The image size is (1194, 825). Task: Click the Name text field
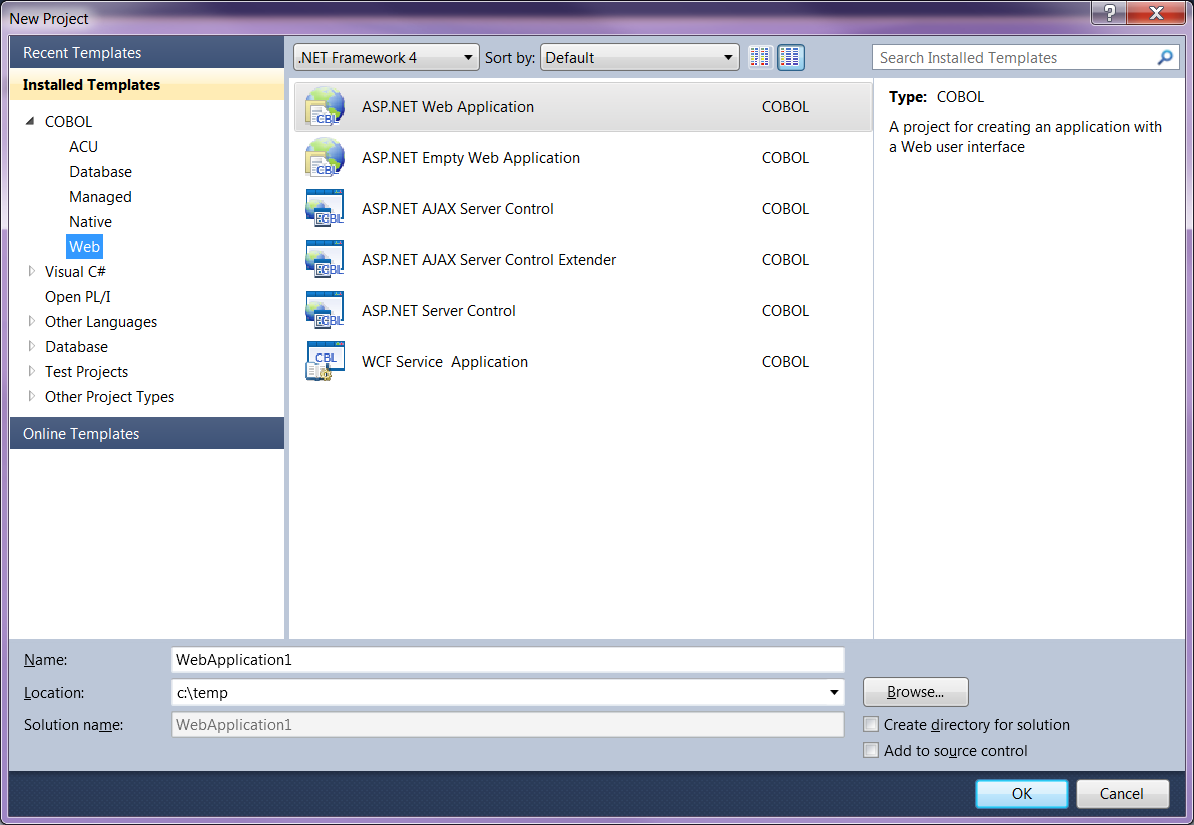pos(508,660)
